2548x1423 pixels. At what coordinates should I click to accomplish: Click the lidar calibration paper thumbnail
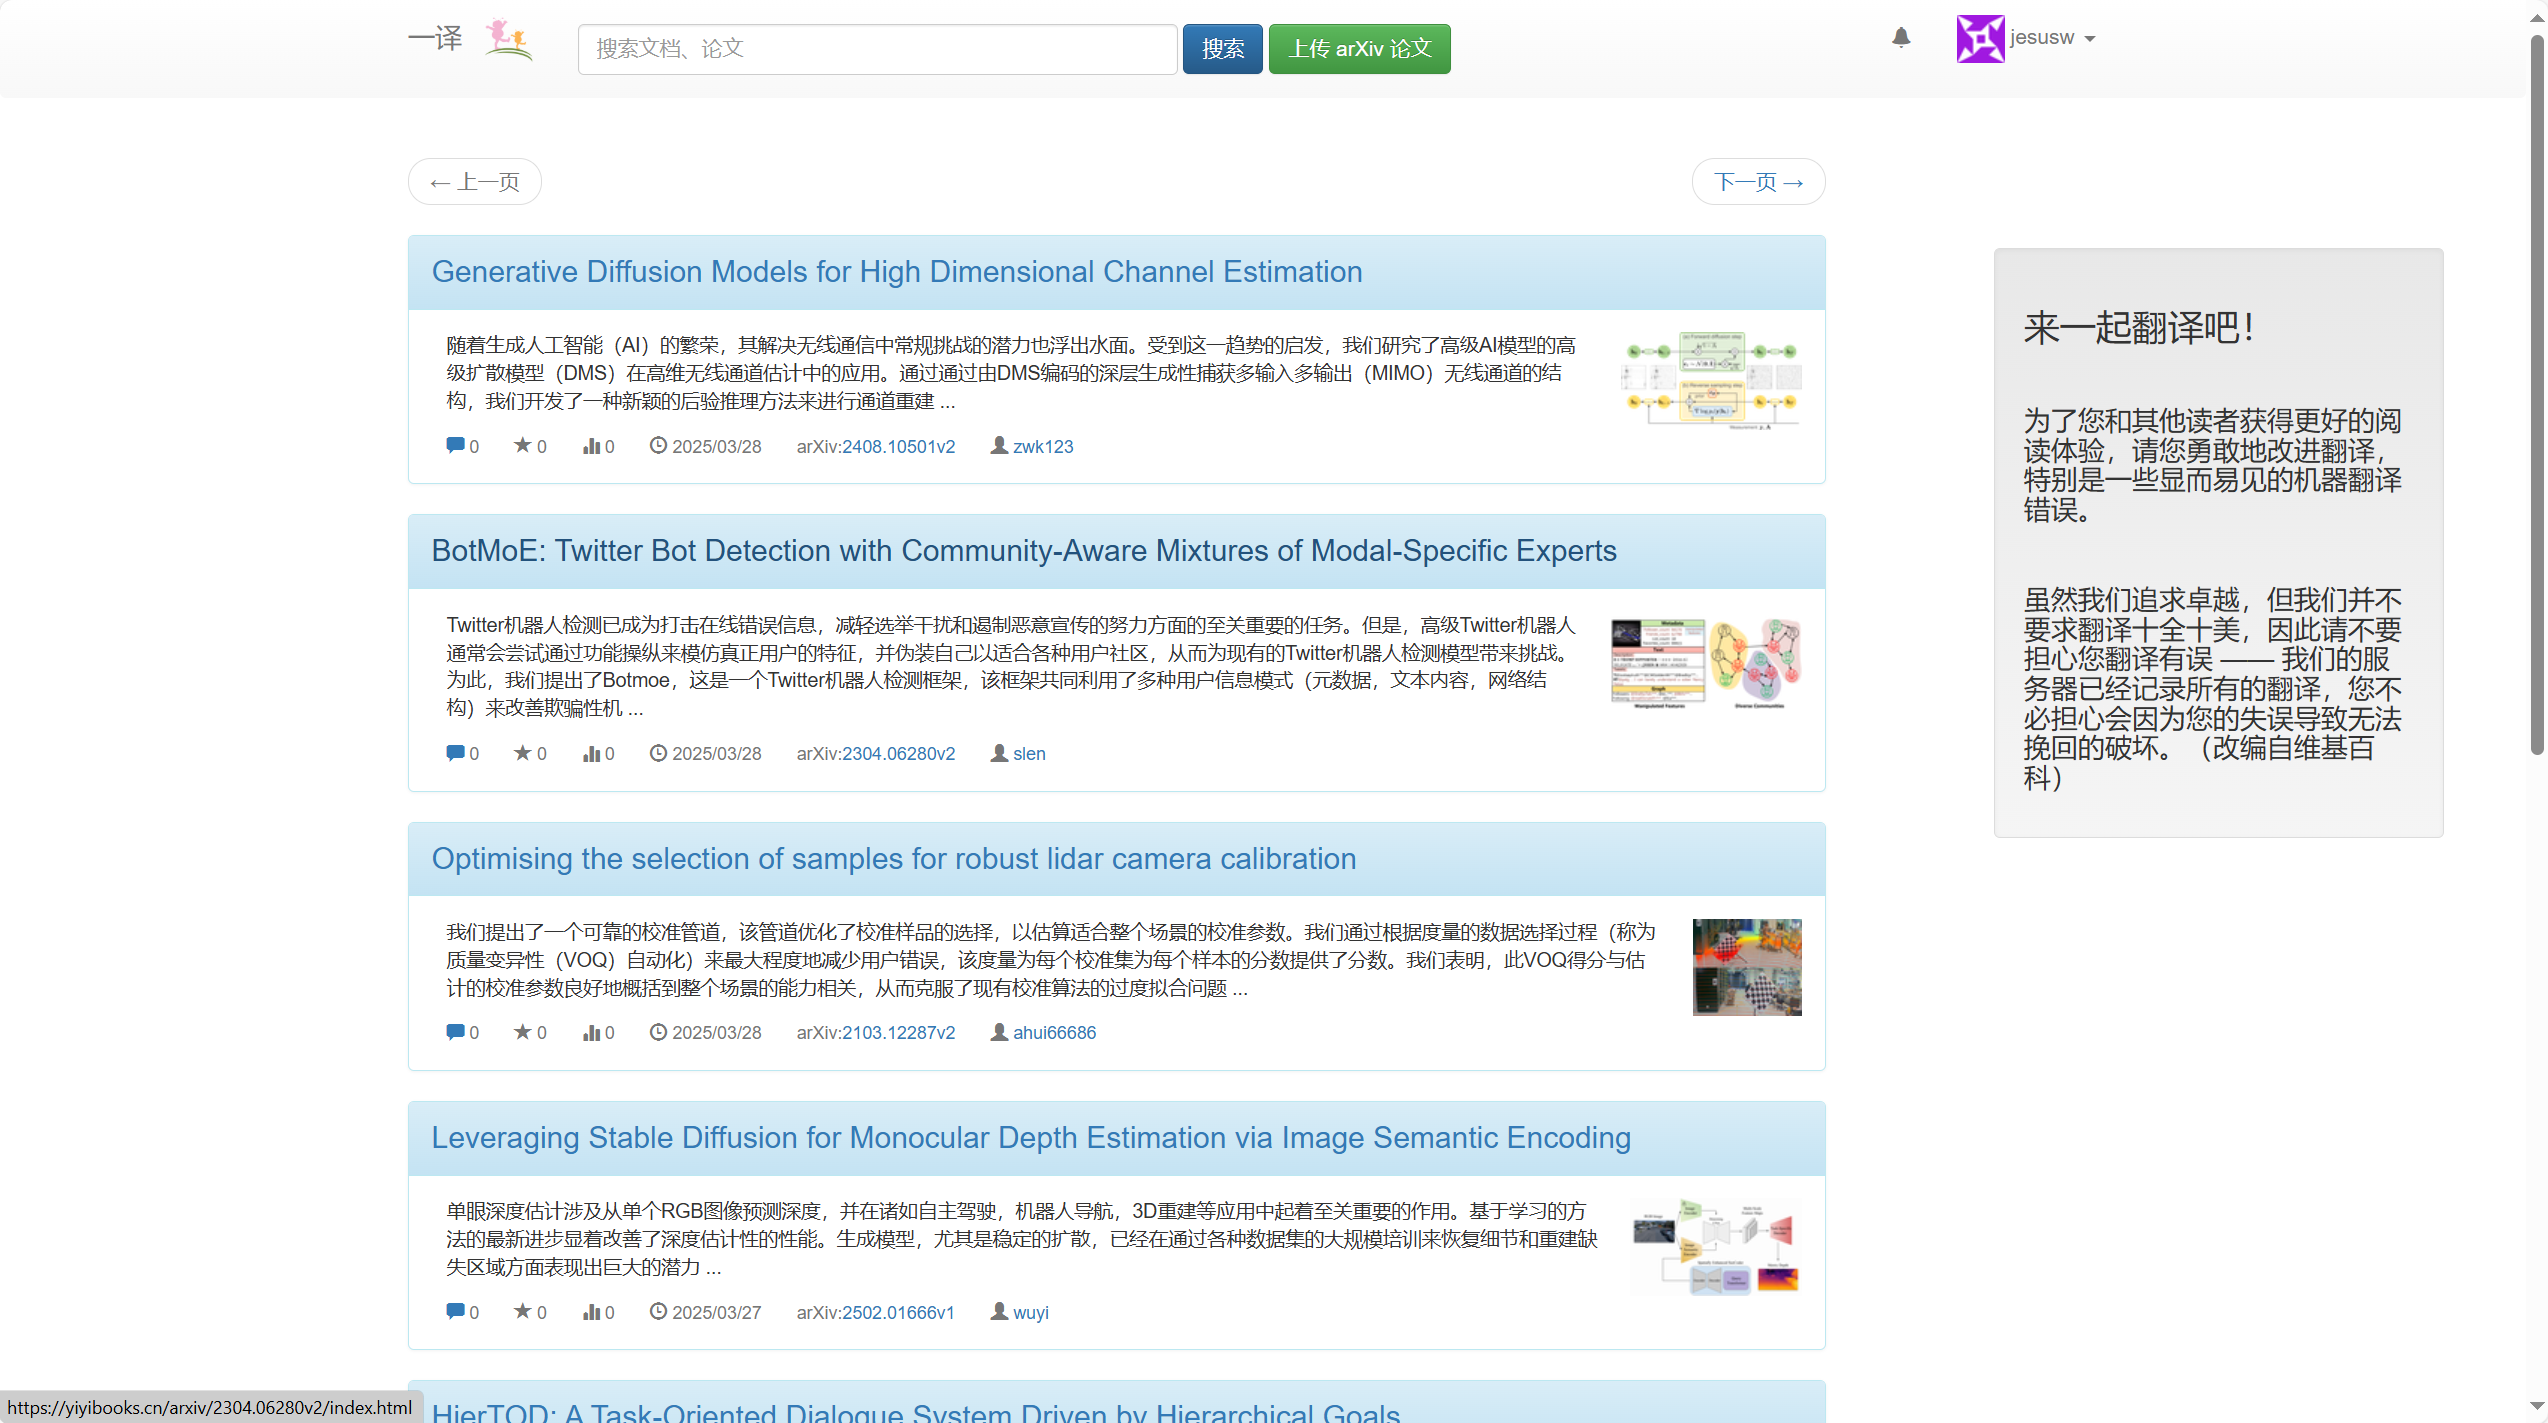pos(1746,967)
